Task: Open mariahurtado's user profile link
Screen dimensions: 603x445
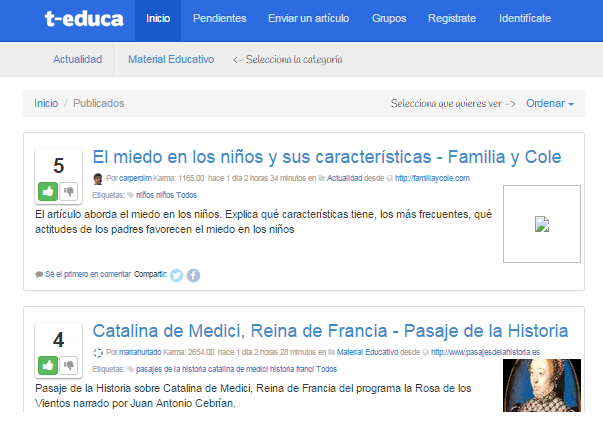Action: (140, 352)
